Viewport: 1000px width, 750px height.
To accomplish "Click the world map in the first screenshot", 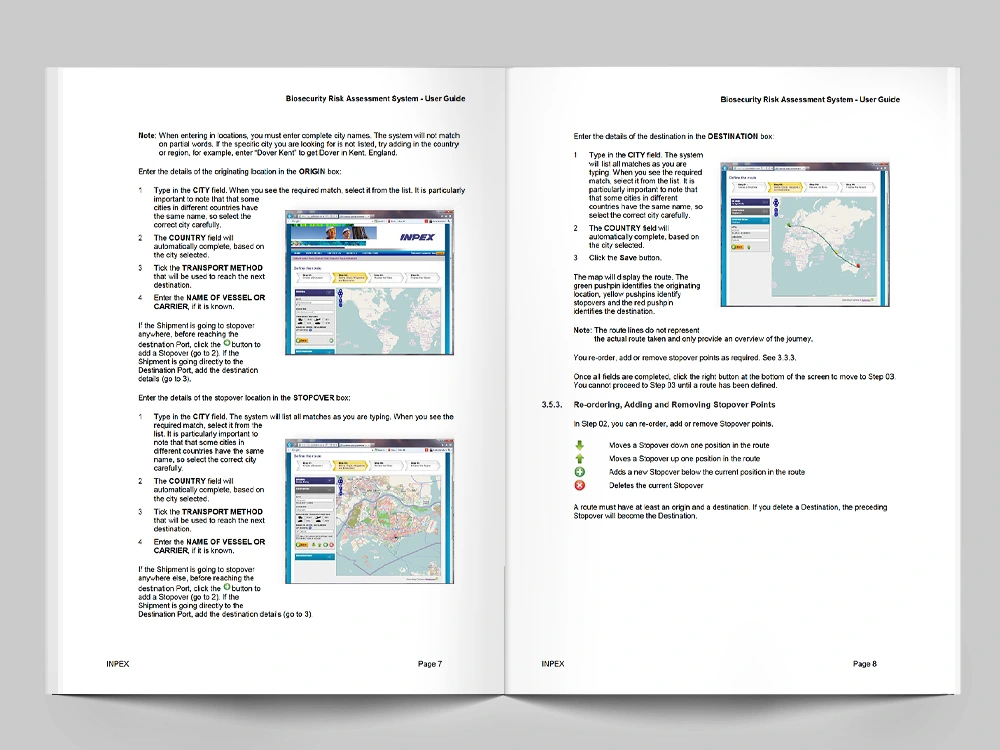I will tap(398, 320).
